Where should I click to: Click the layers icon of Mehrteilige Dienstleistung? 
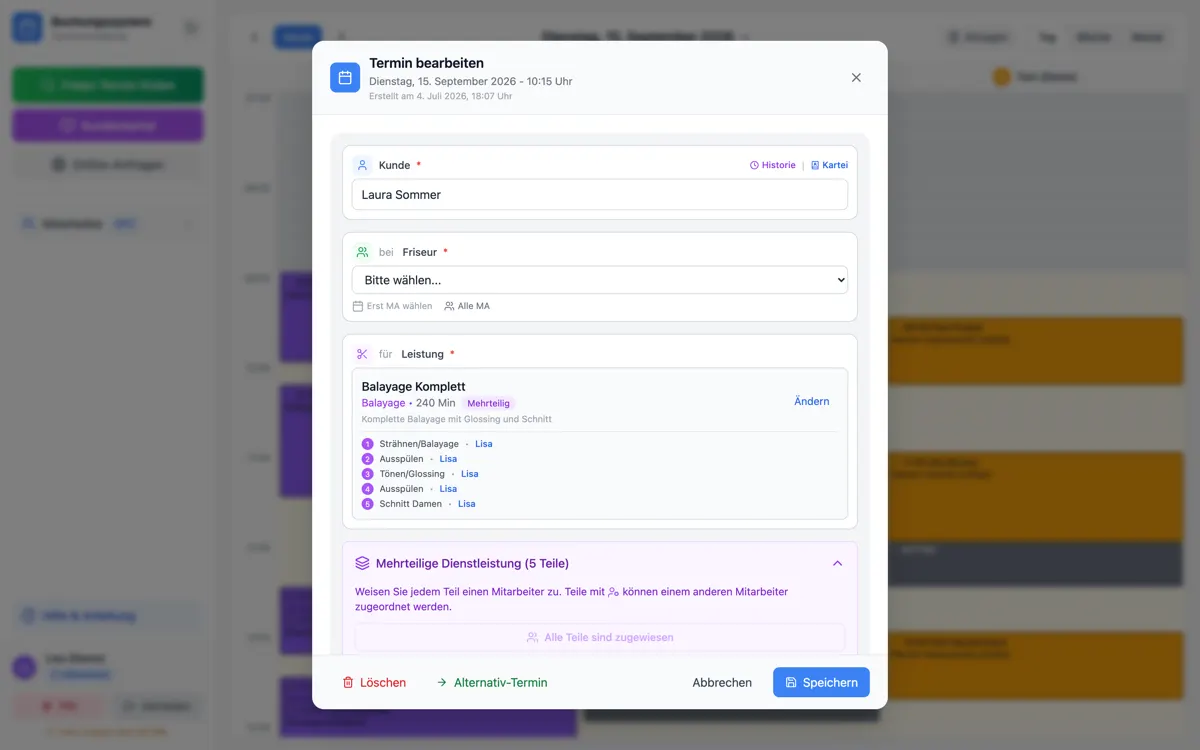pos(362,563)
